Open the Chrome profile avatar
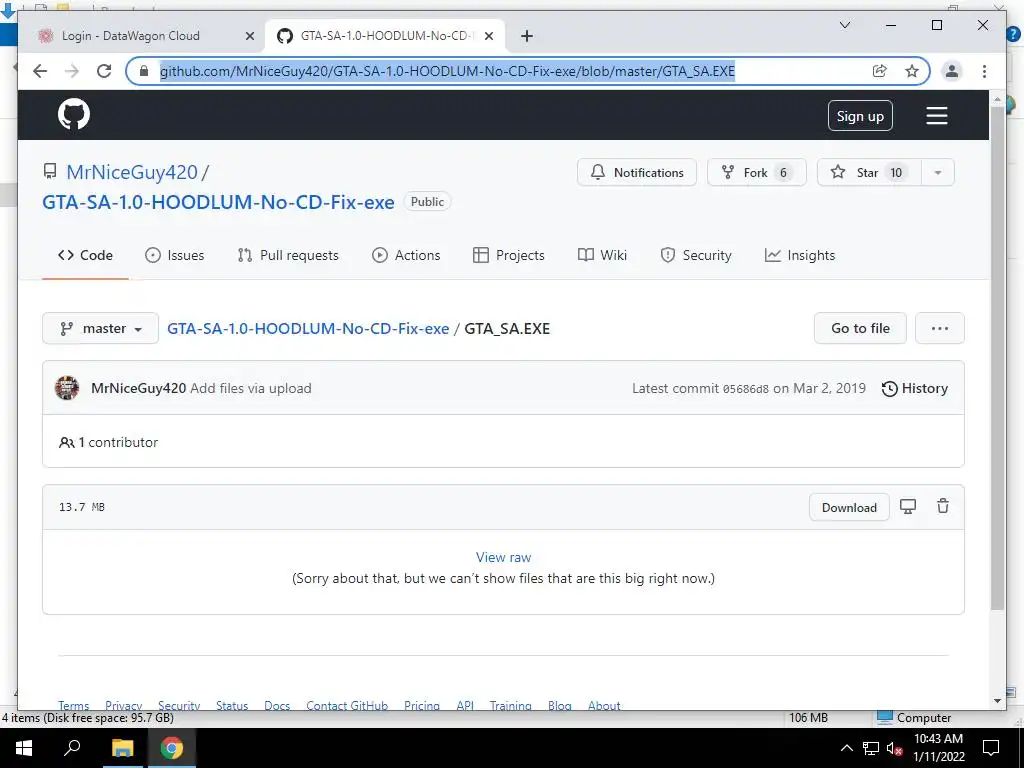The image size is (1024, 768). (x=952, y=71)
